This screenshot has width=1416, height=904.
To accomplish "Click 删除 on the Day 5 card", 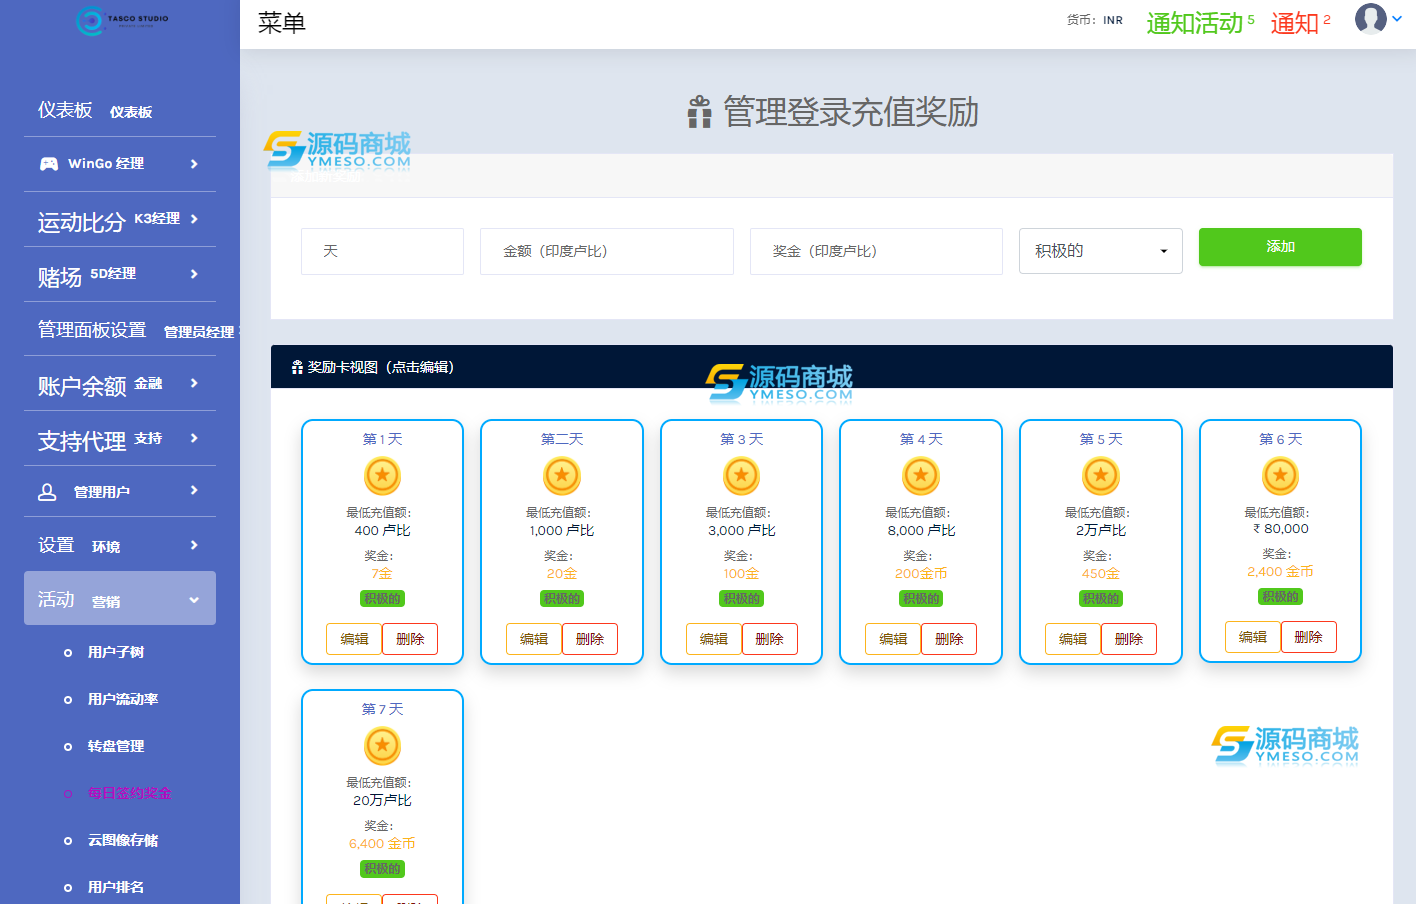I will (1128, 639).
